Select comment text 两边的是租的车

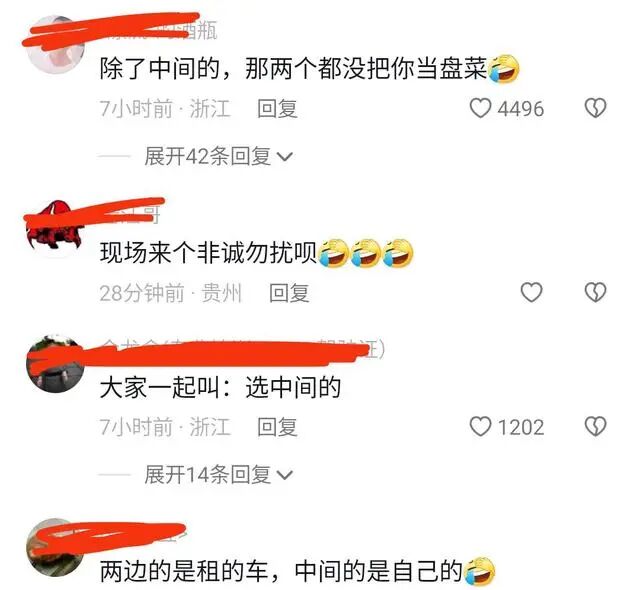[x=184, y=571]
